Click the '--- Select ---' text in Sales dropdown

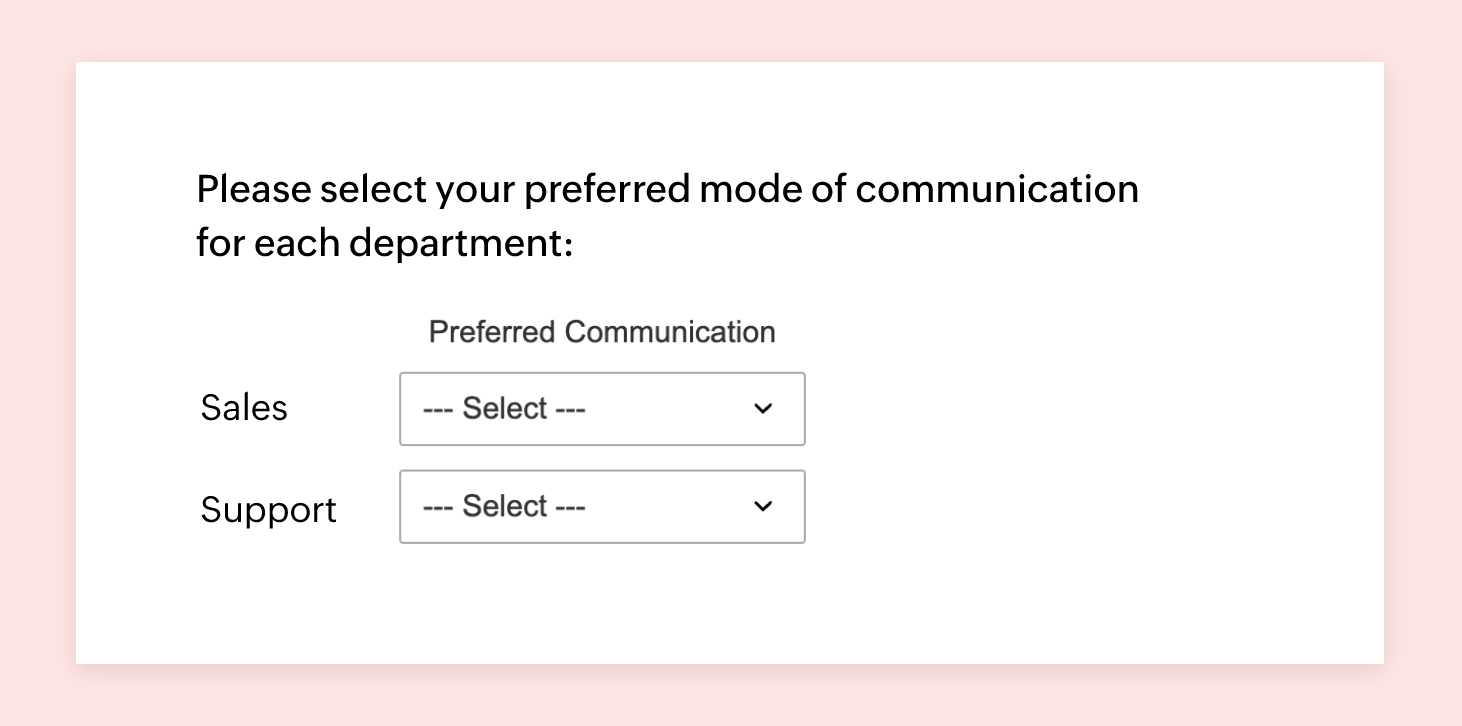tap(503, 408)
